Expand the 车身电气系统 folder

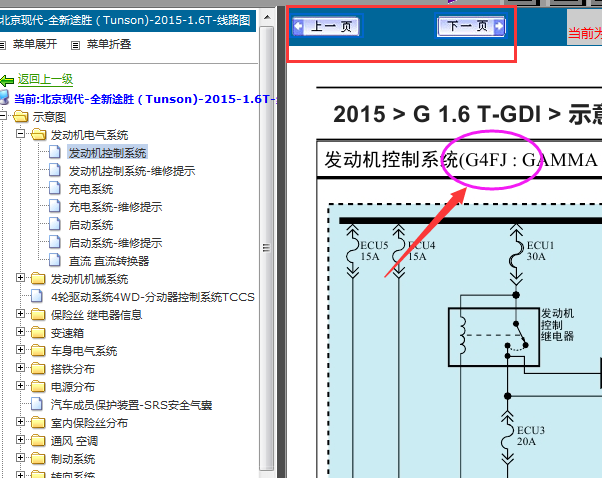point(20,350)
